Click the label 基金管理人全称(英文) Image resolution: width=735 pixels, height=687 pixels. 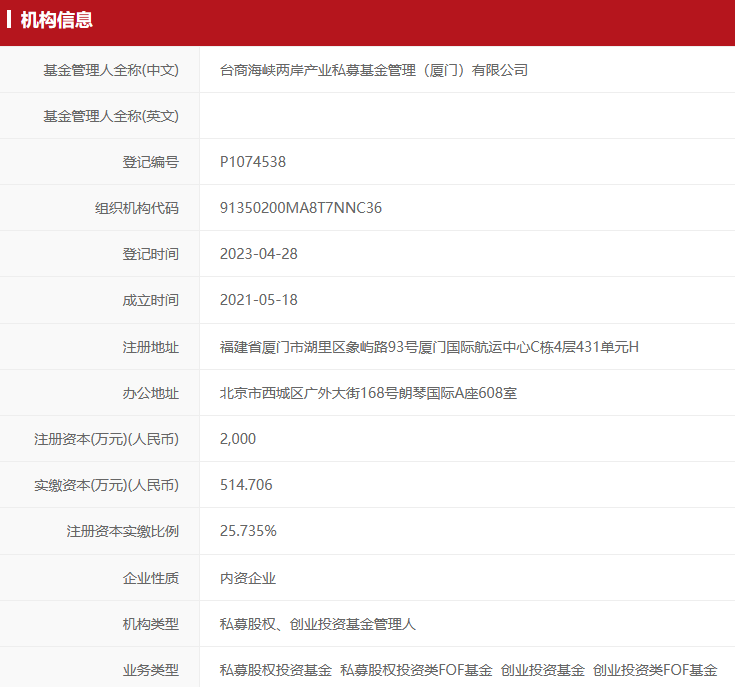(x=111, y=116)
